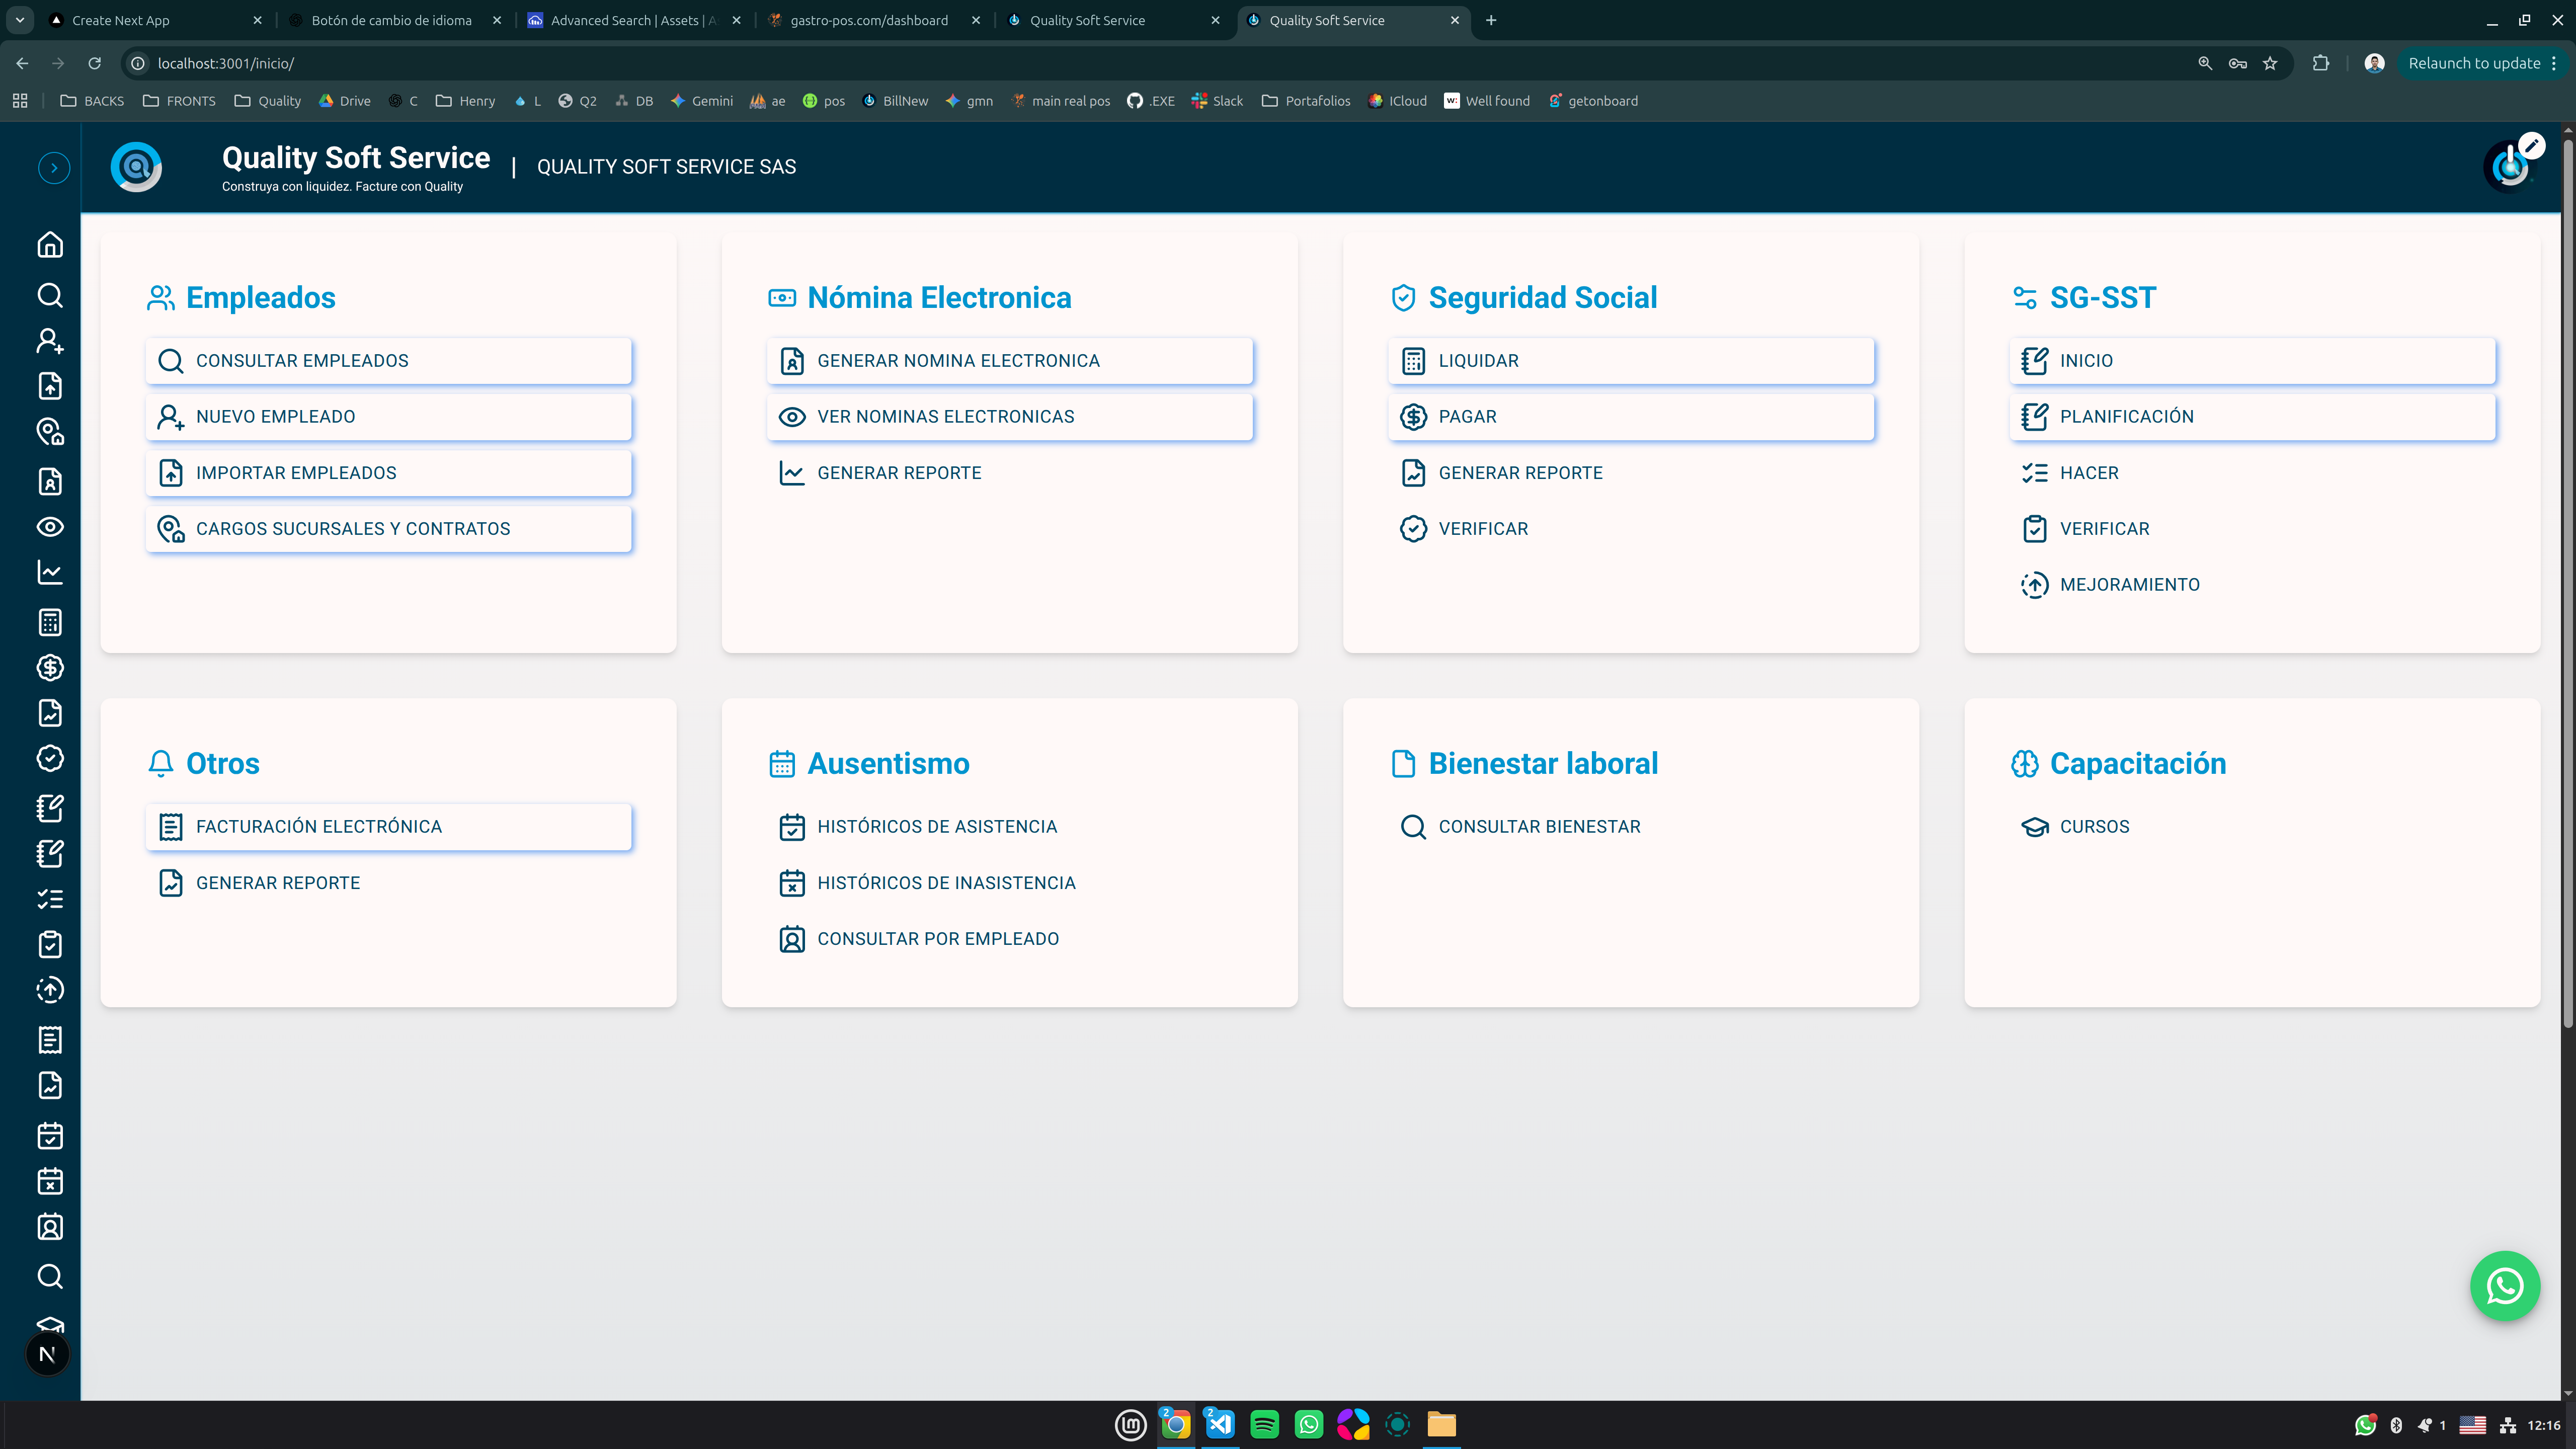Click the pencil edit icon on avatar

2531,146
